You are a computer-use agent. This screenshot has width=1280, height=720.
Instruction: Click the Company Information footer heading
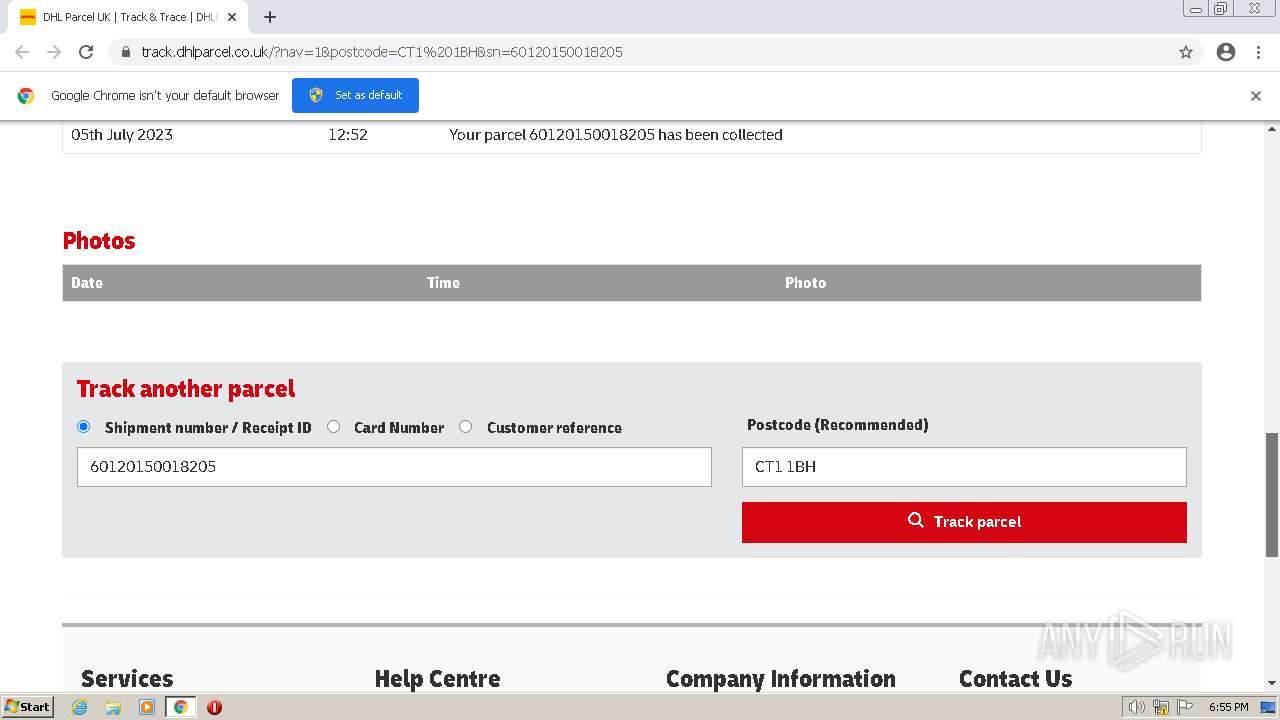coord(781,679)
